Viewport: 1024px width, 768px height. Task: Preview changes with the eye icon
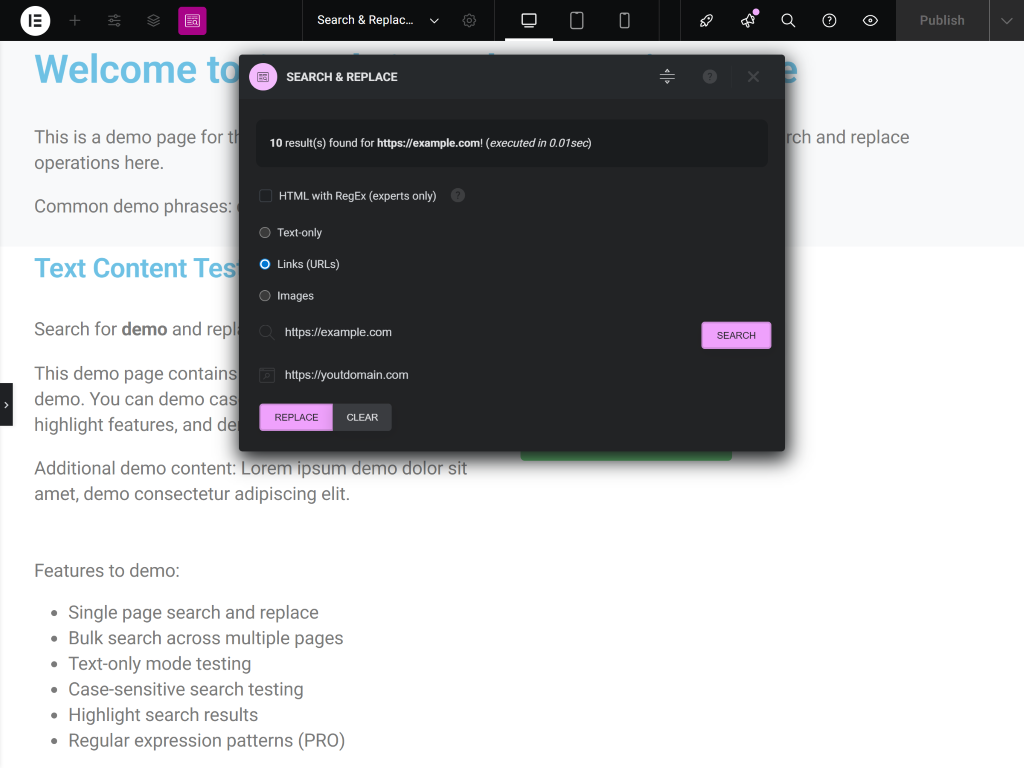[869, 20]
